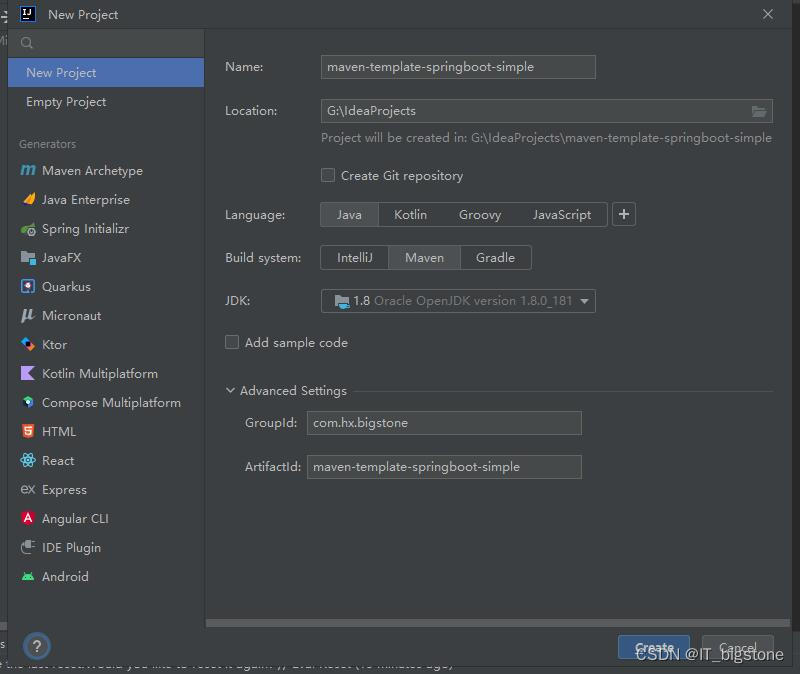Click the Java Enterprise generator icon
Image resolution: width=800 pixels, height=674 pixels.
coord(29,199)
